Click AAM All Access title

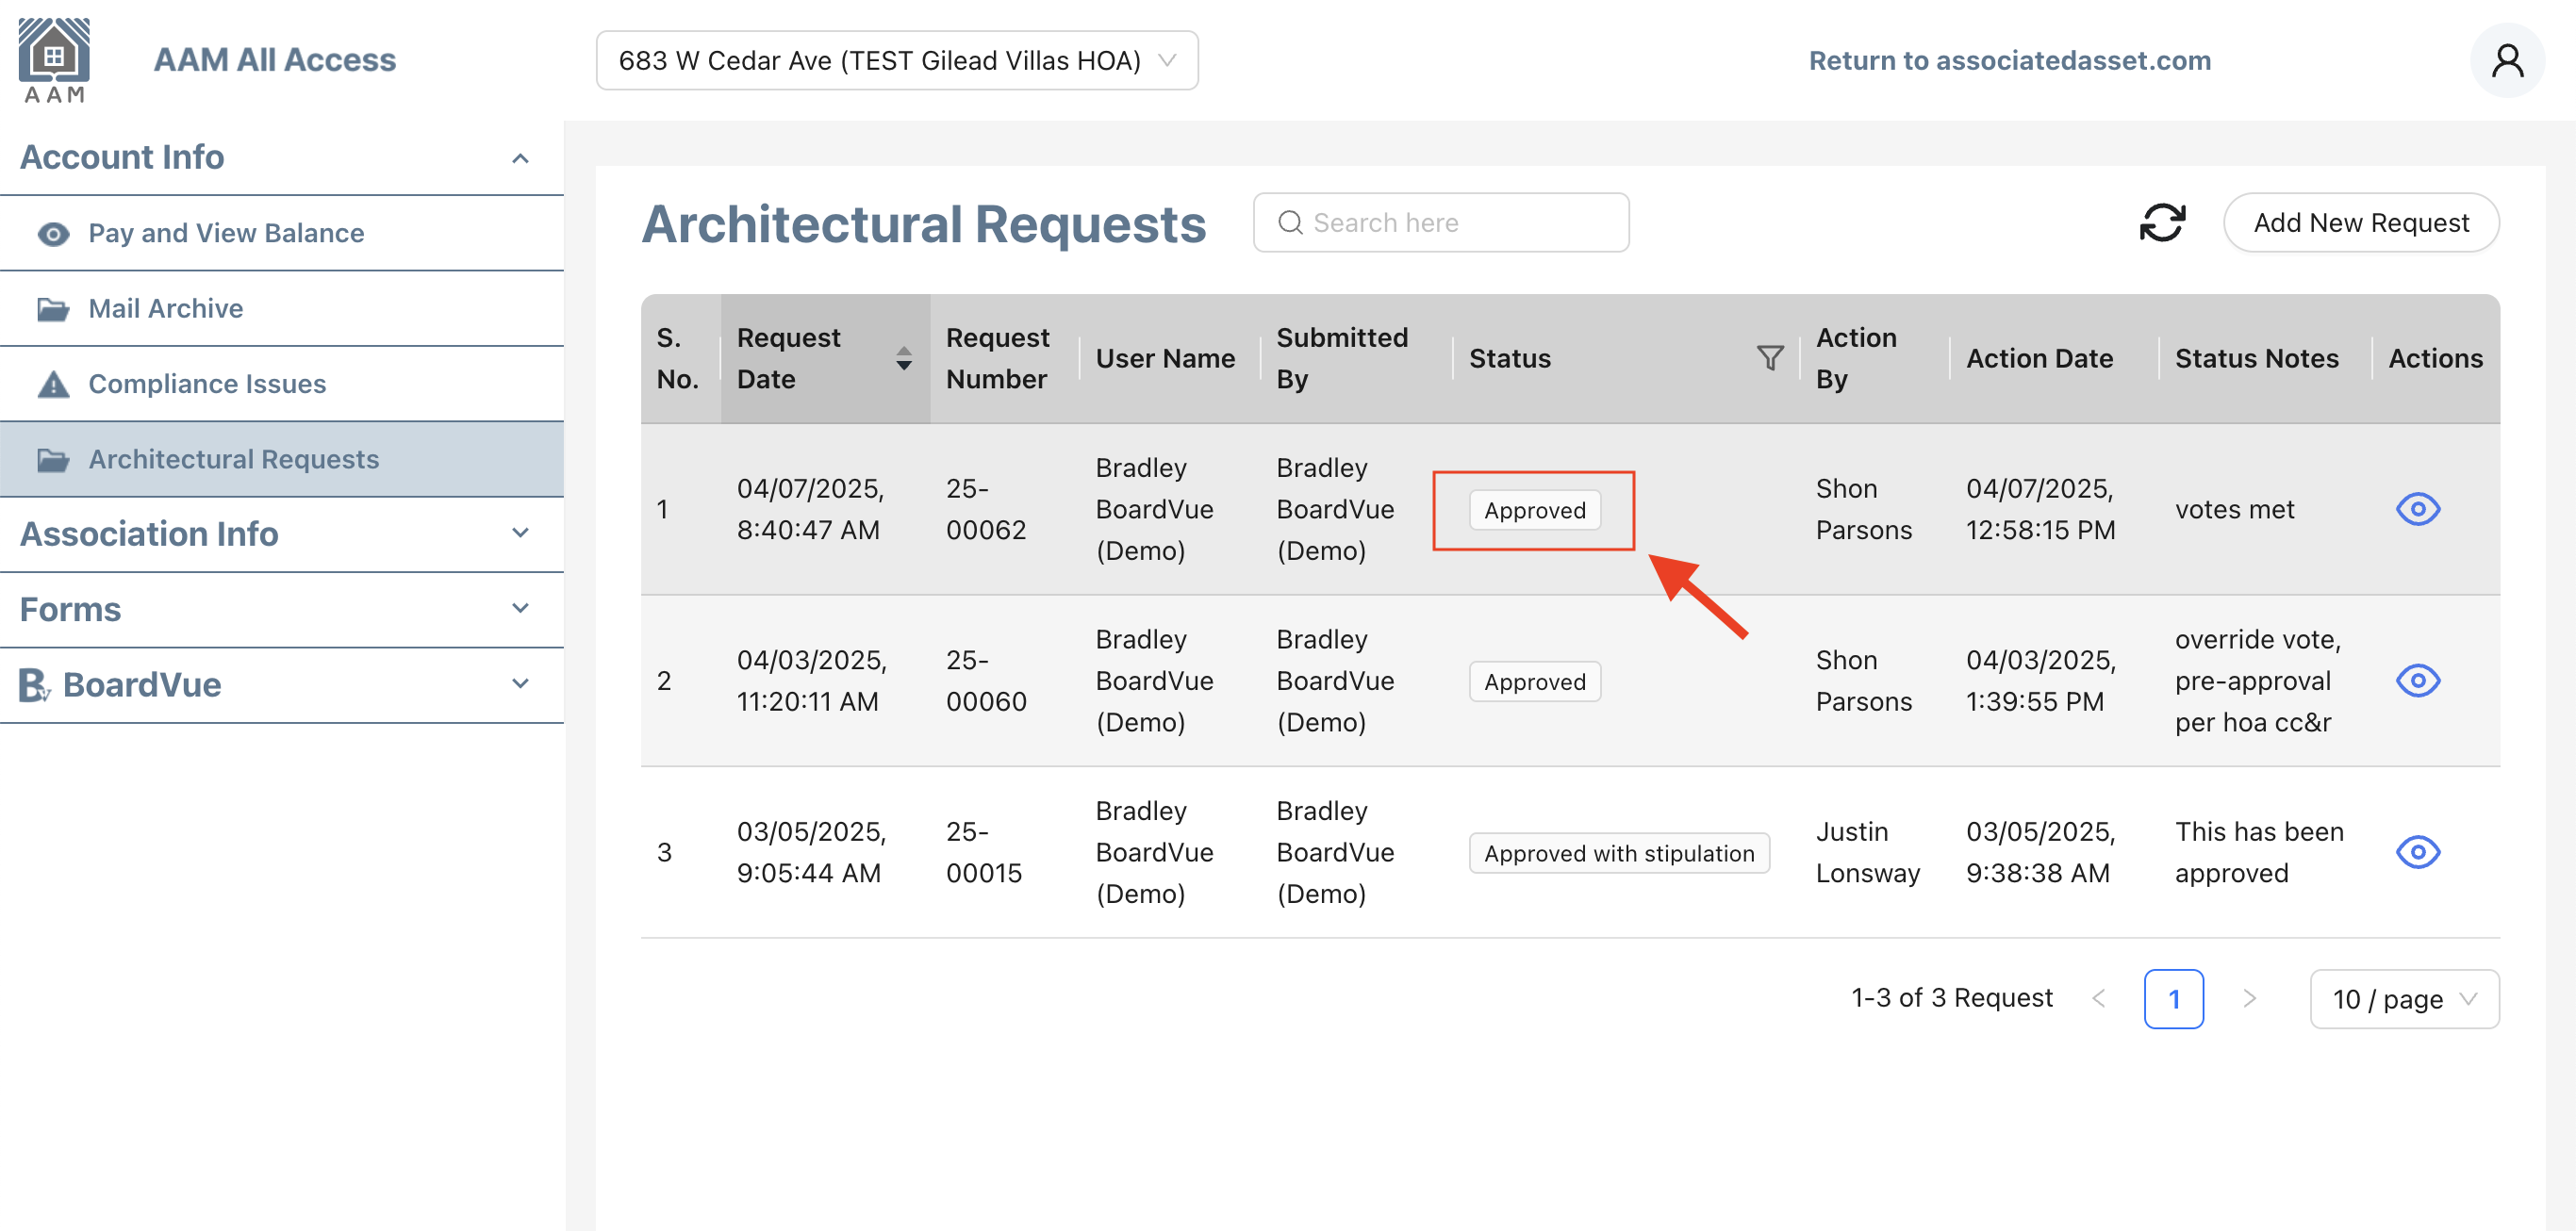(275, 60)
